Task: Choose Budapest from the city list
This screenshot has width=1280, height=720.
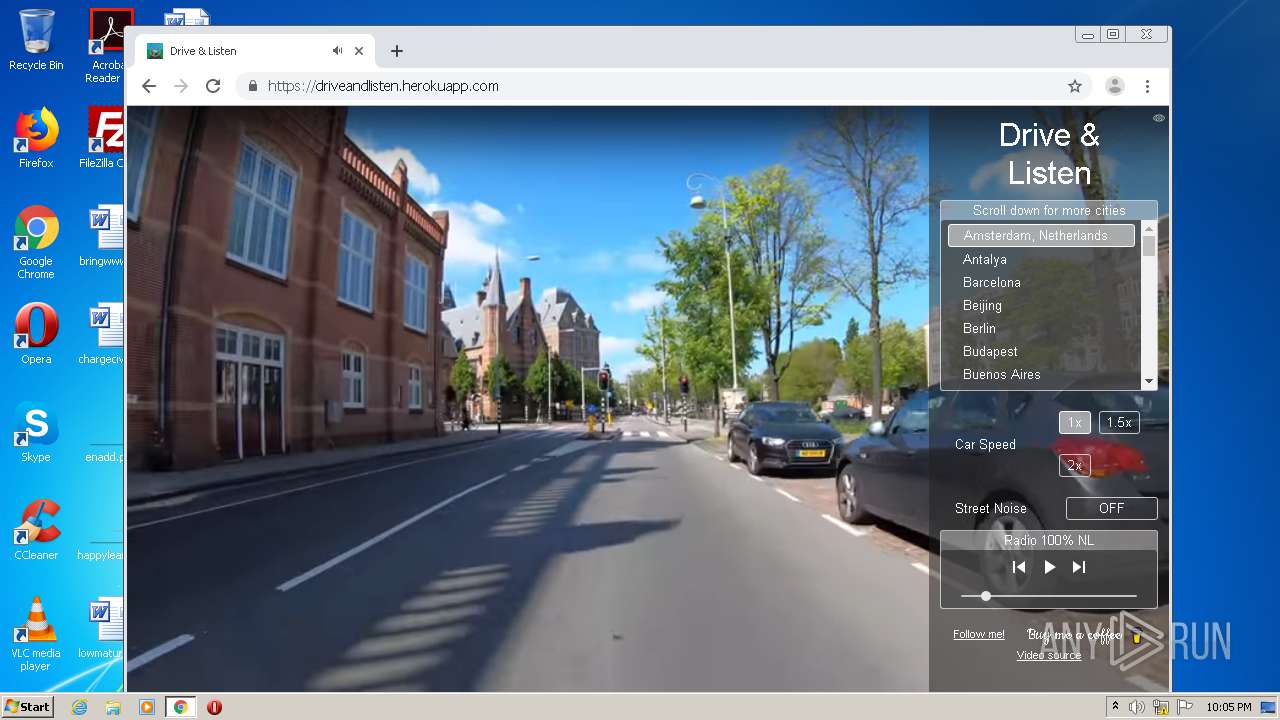Action: [x=990, y=351]
